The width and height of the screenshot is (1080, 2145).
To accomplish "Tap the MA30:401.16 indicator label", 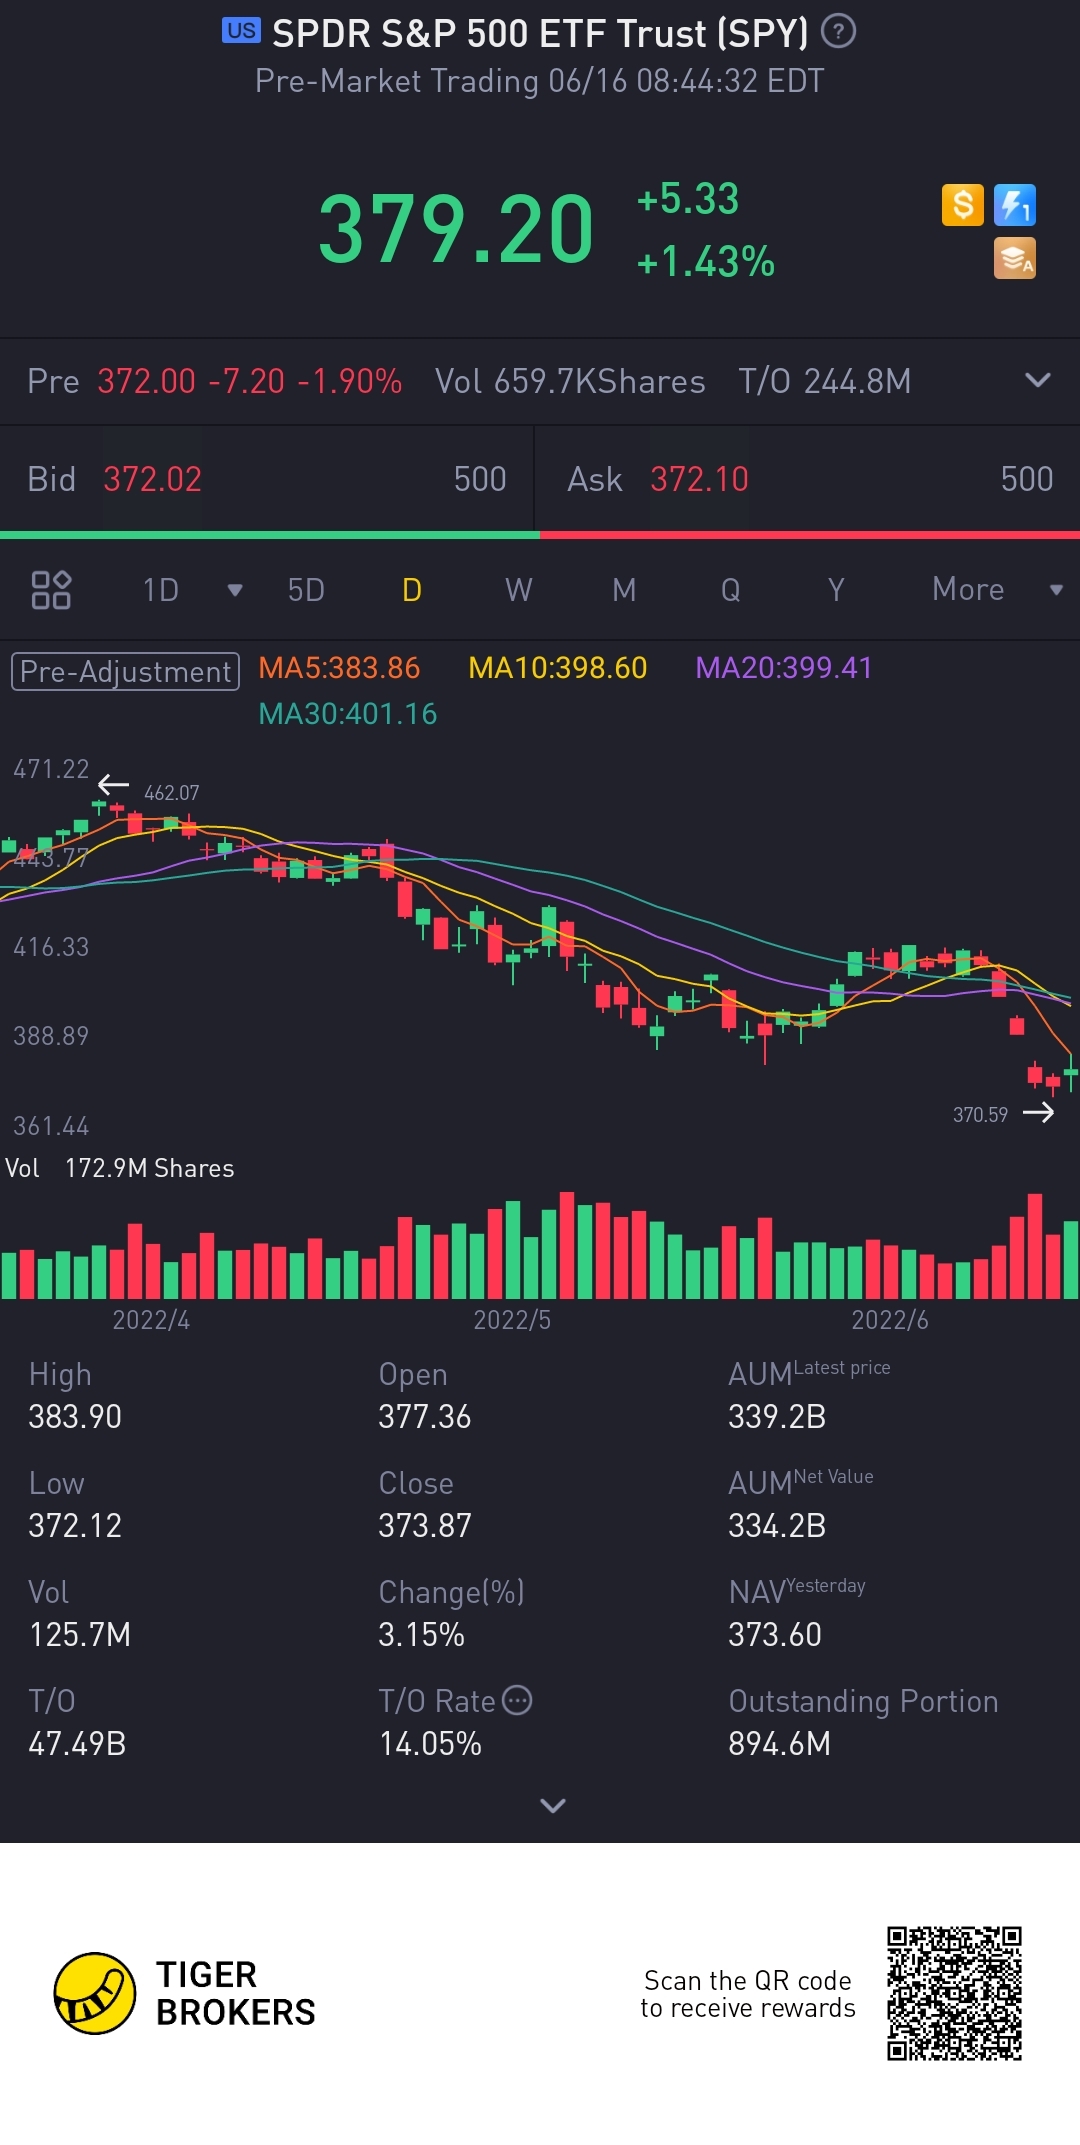I will (x=348, y=714).
